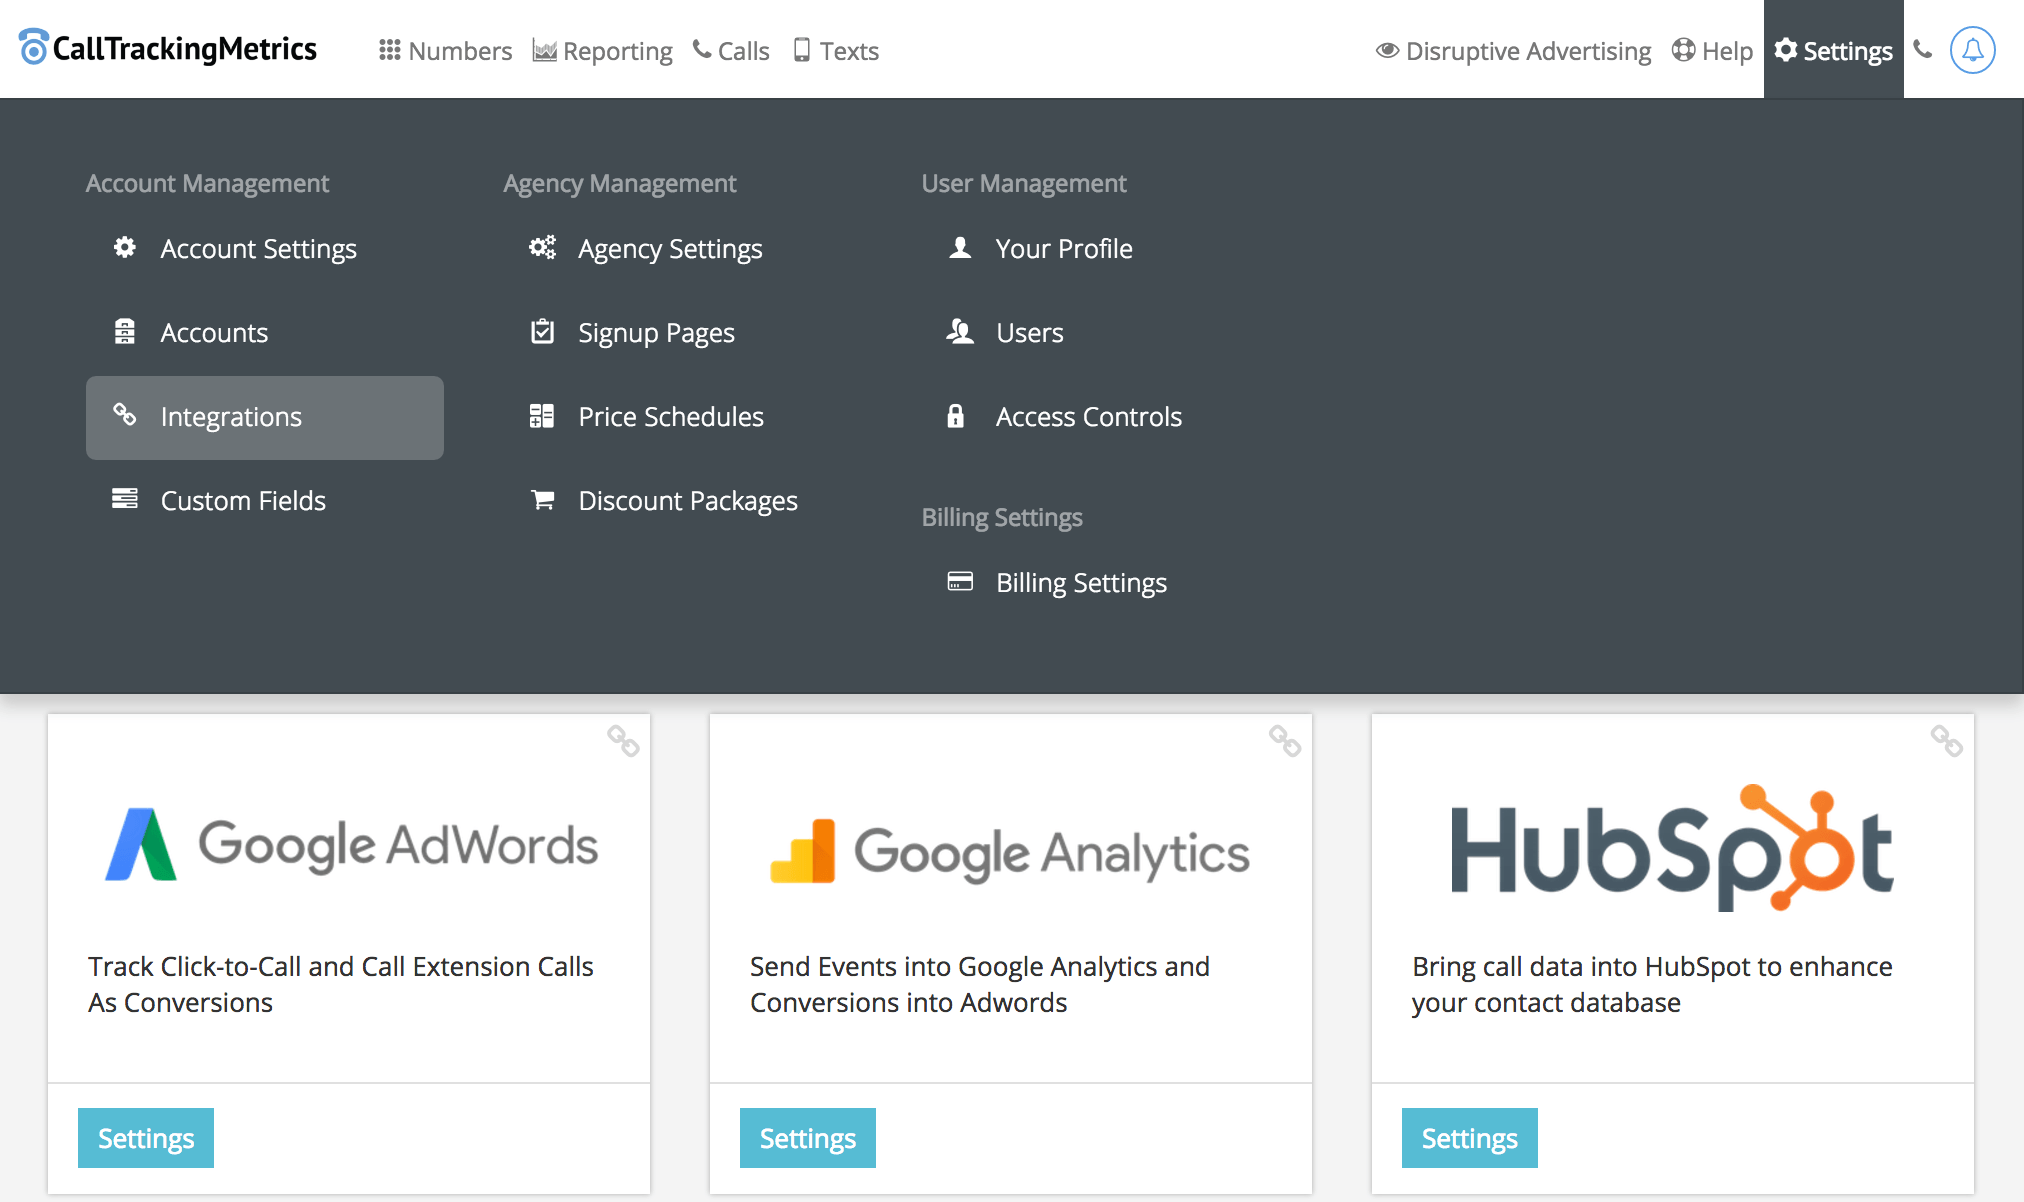This screenshot has width=2024, height=1202.
Task: Open Settings for Google Analytics integration
Action: click(x=808, y=1138)
